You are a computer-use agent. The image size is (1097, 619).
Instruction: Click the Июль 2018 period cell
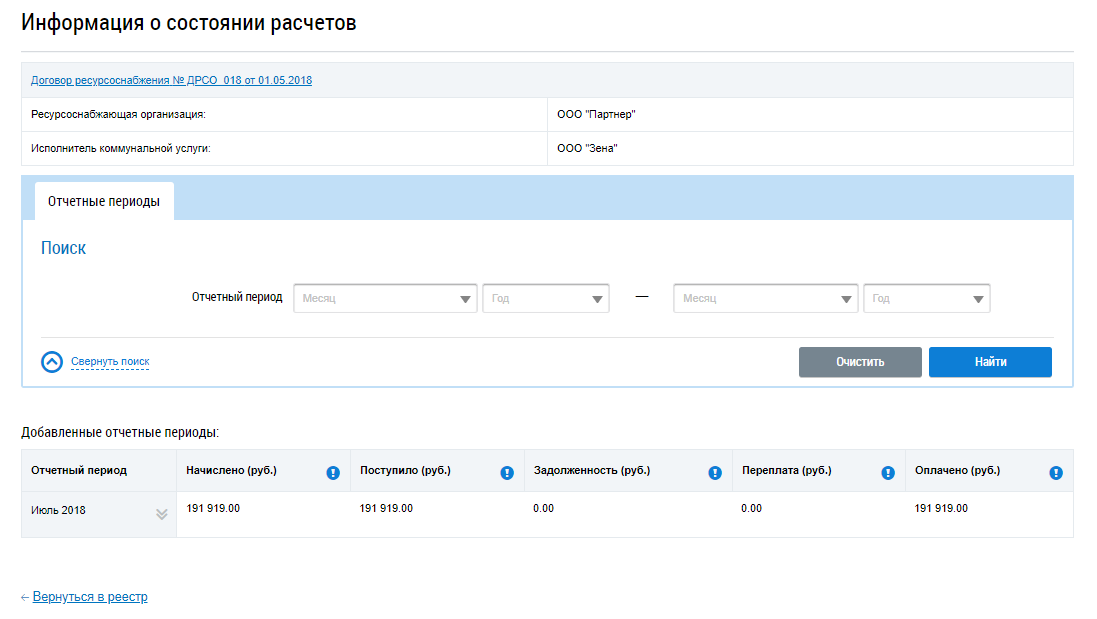[x=59, y=511]
